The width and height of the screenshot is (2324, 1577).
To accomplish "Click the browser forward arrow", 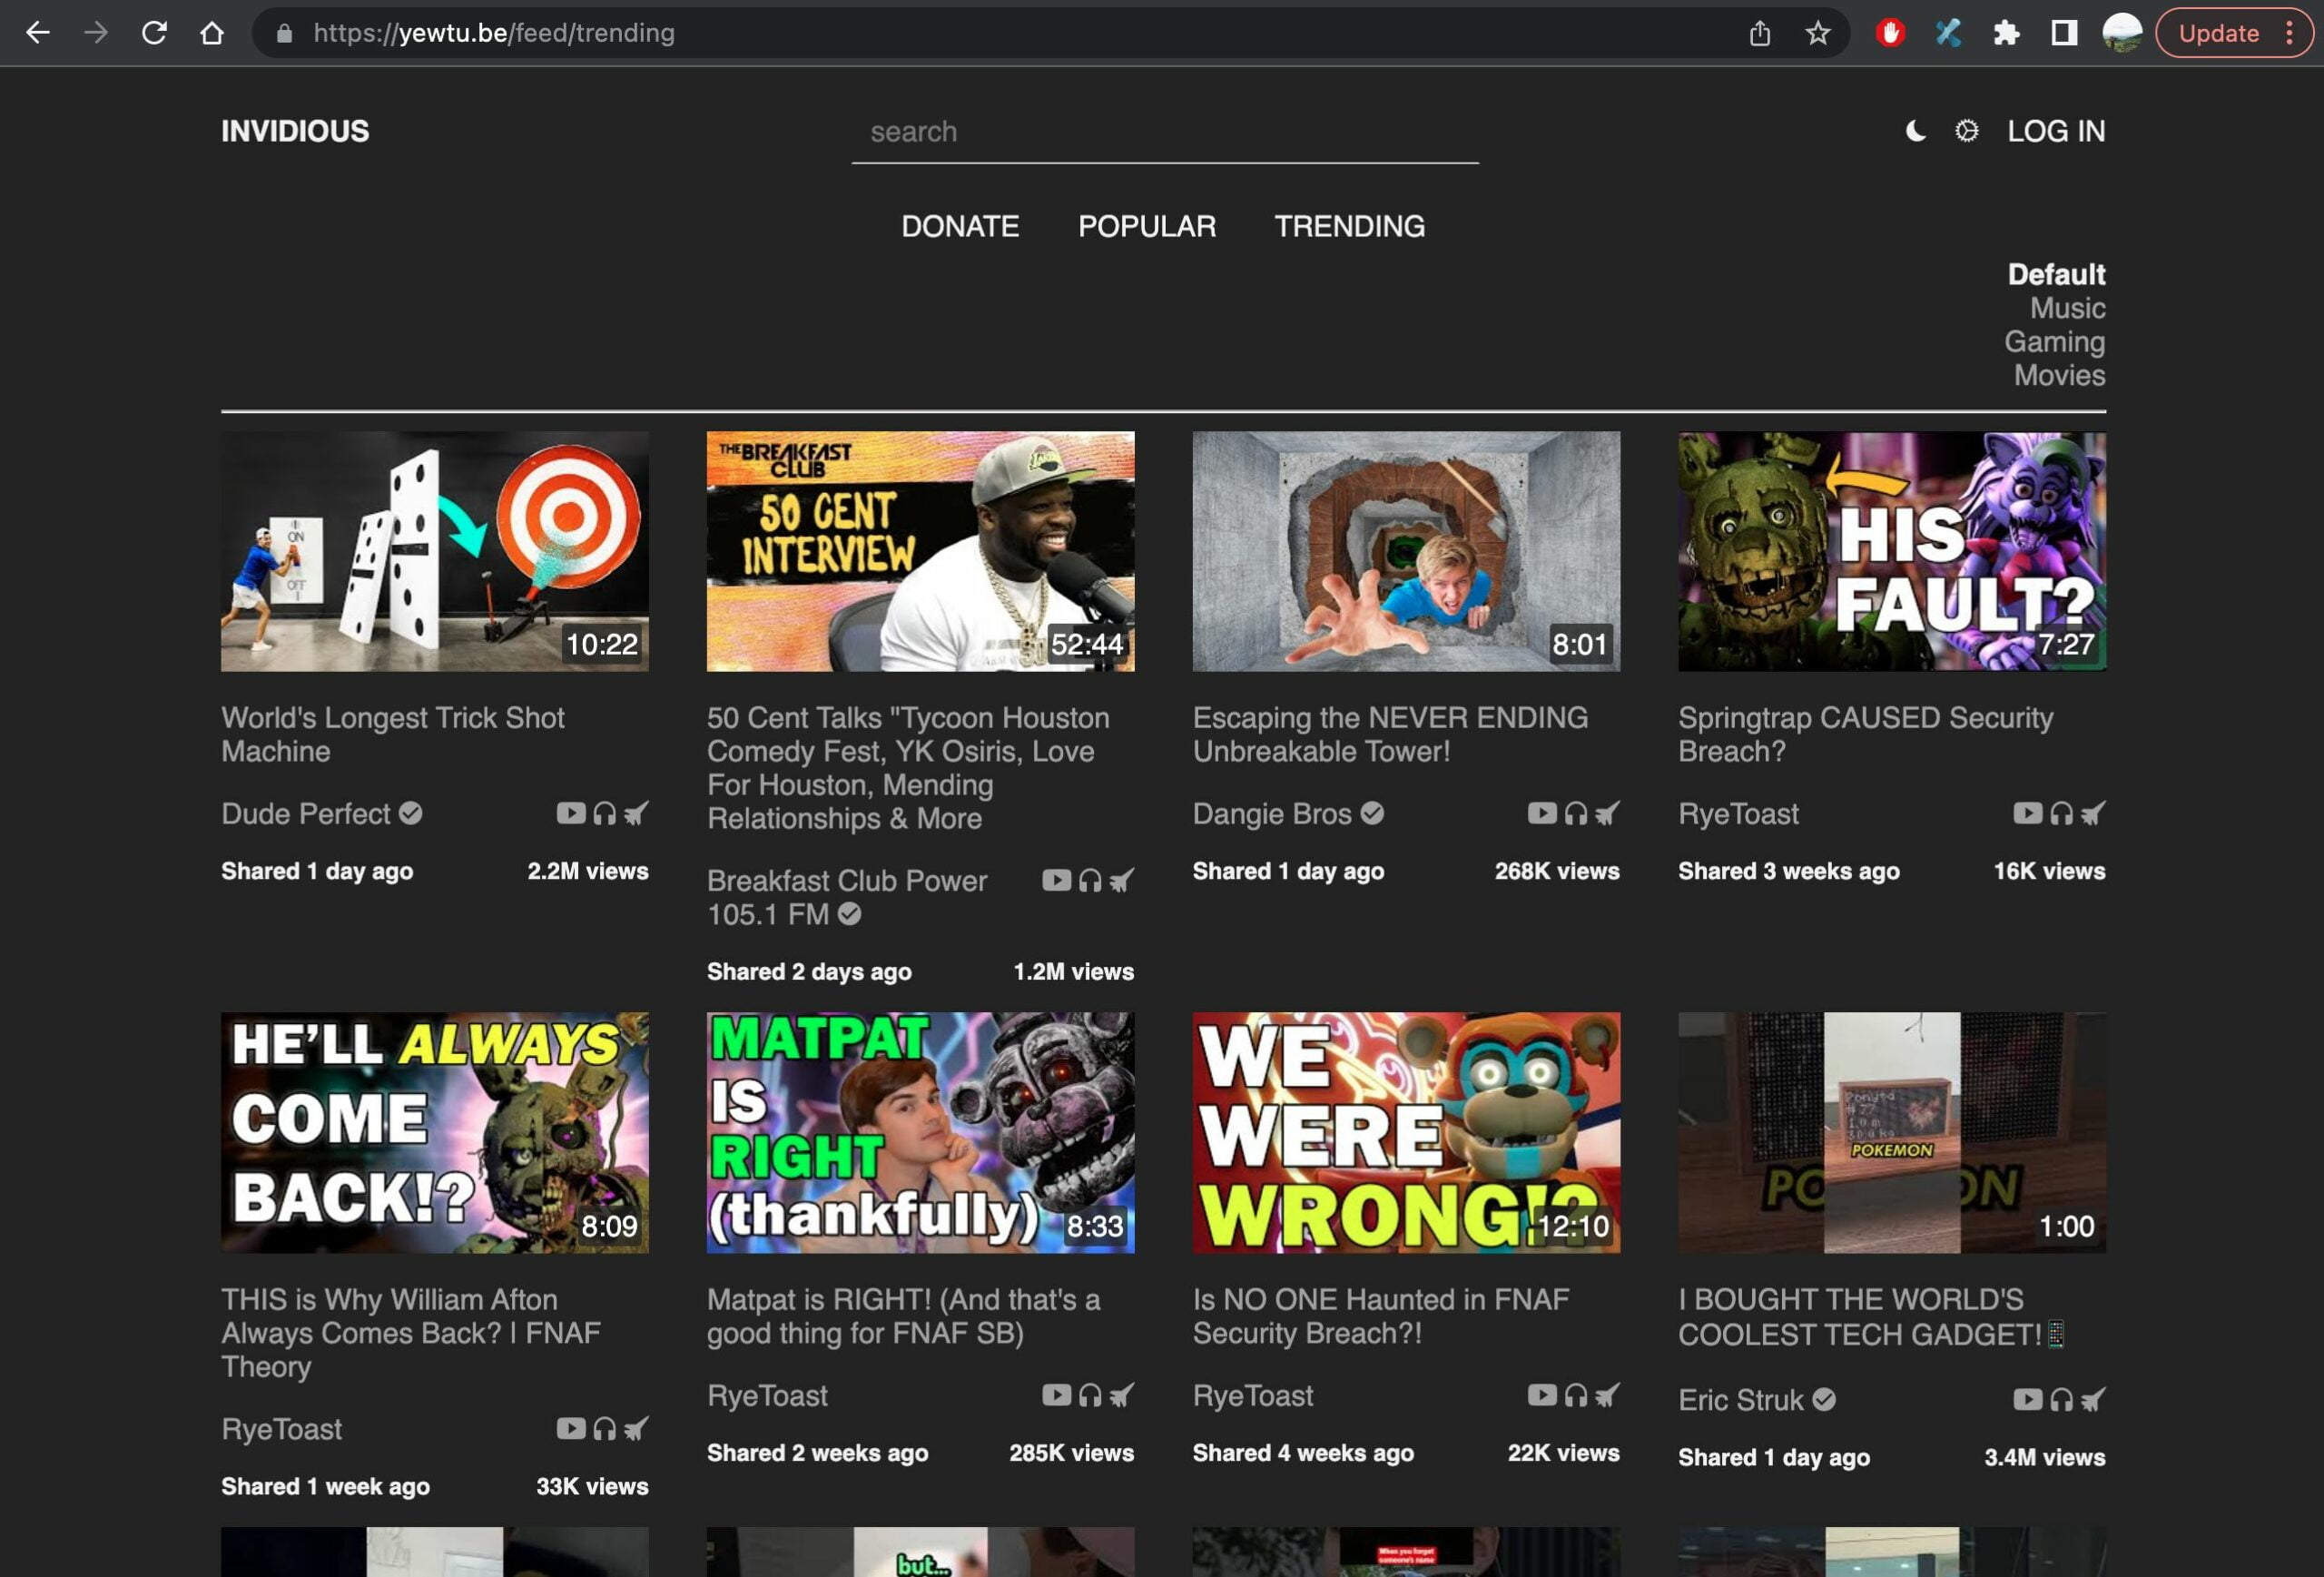I will 96,33.
